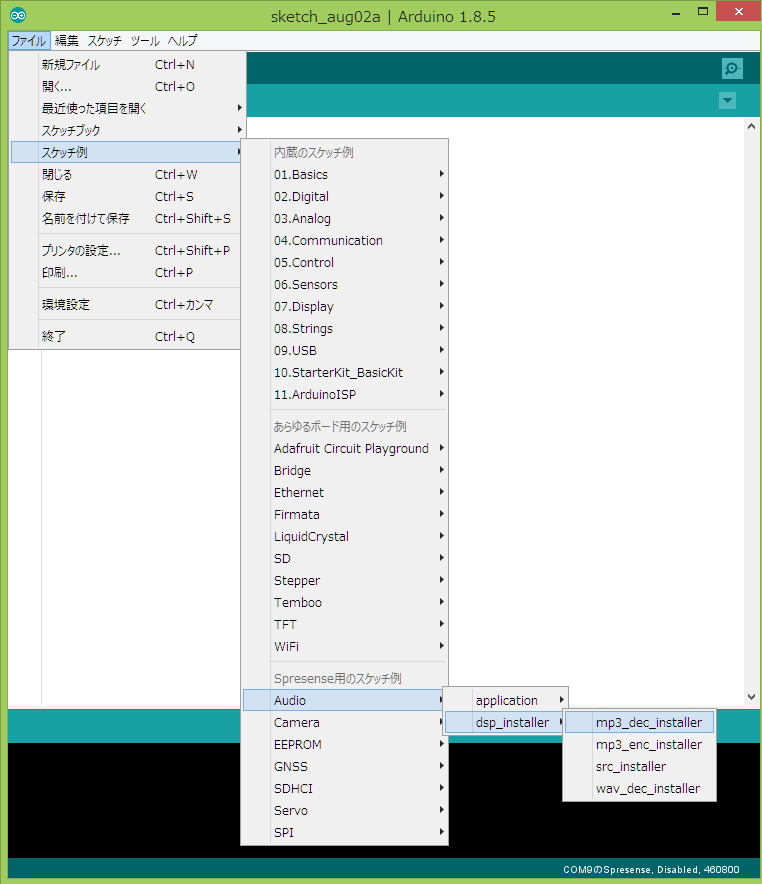The height and width of the screenshot is (884, 762).
Task: Expand 06.Sensors examples submenu
Action: pos(345,285)
